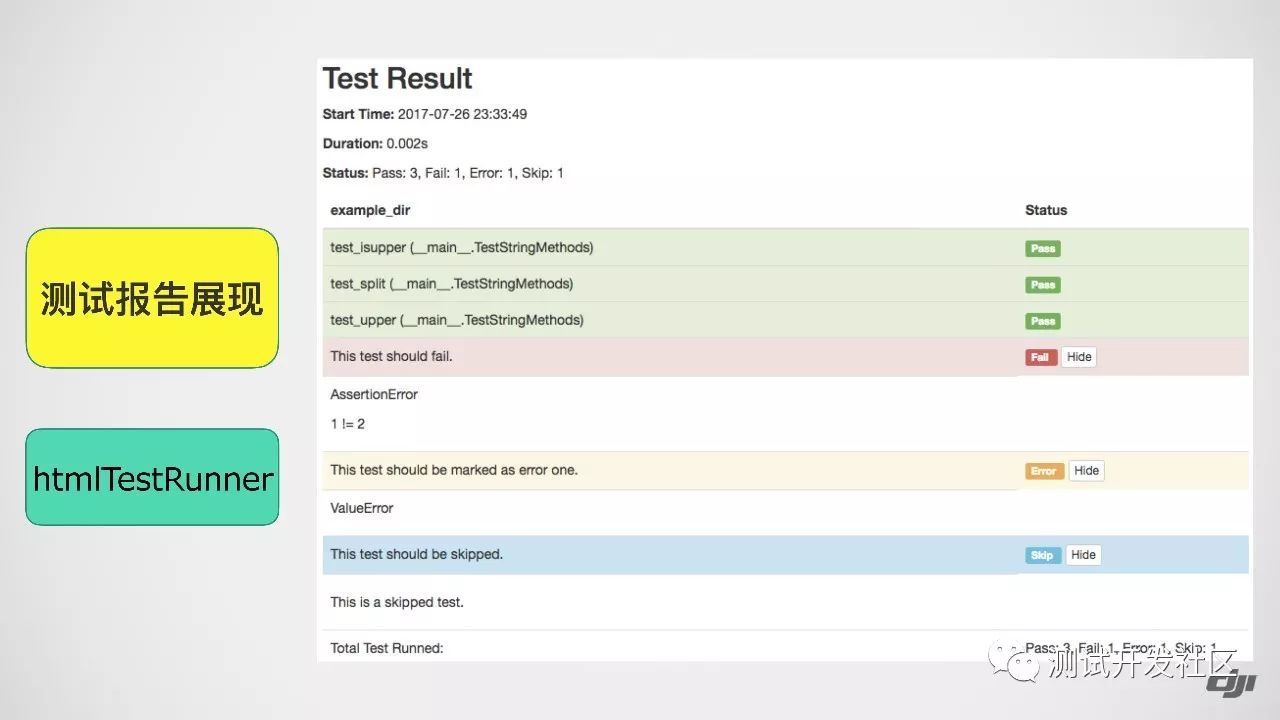The width and height of the screenshot is (1280, 720).
Task: Click the orange Error status badge
Action: point(1044,471)
